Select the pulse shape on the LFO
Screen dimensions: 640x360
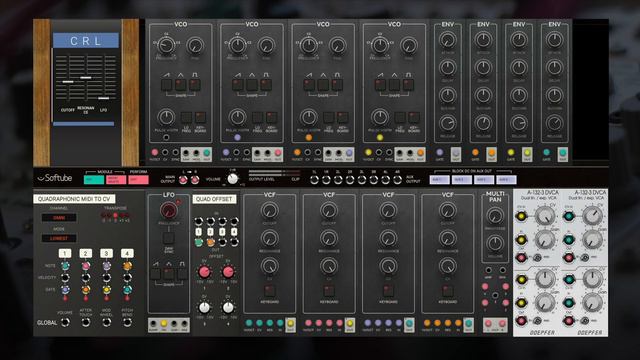[x=182, y=273]
